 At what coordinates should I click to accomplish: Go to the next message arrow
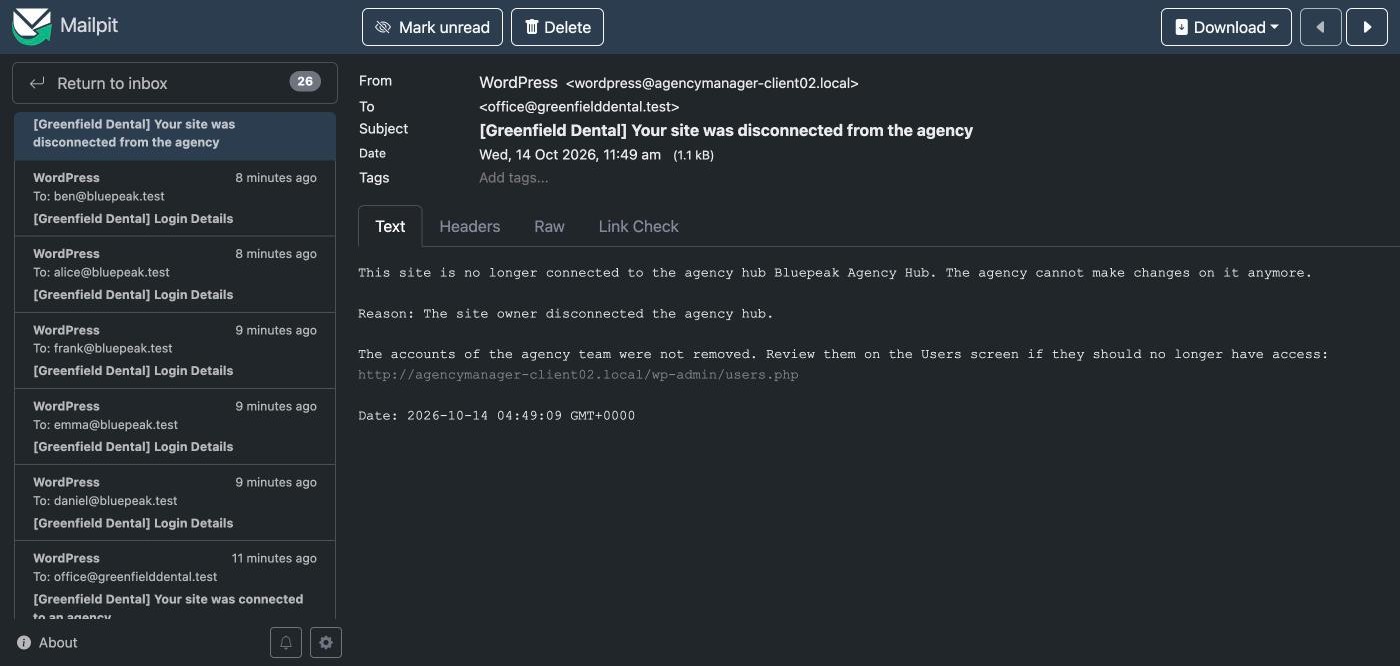pyautogui.click(x=1367, y=27)
